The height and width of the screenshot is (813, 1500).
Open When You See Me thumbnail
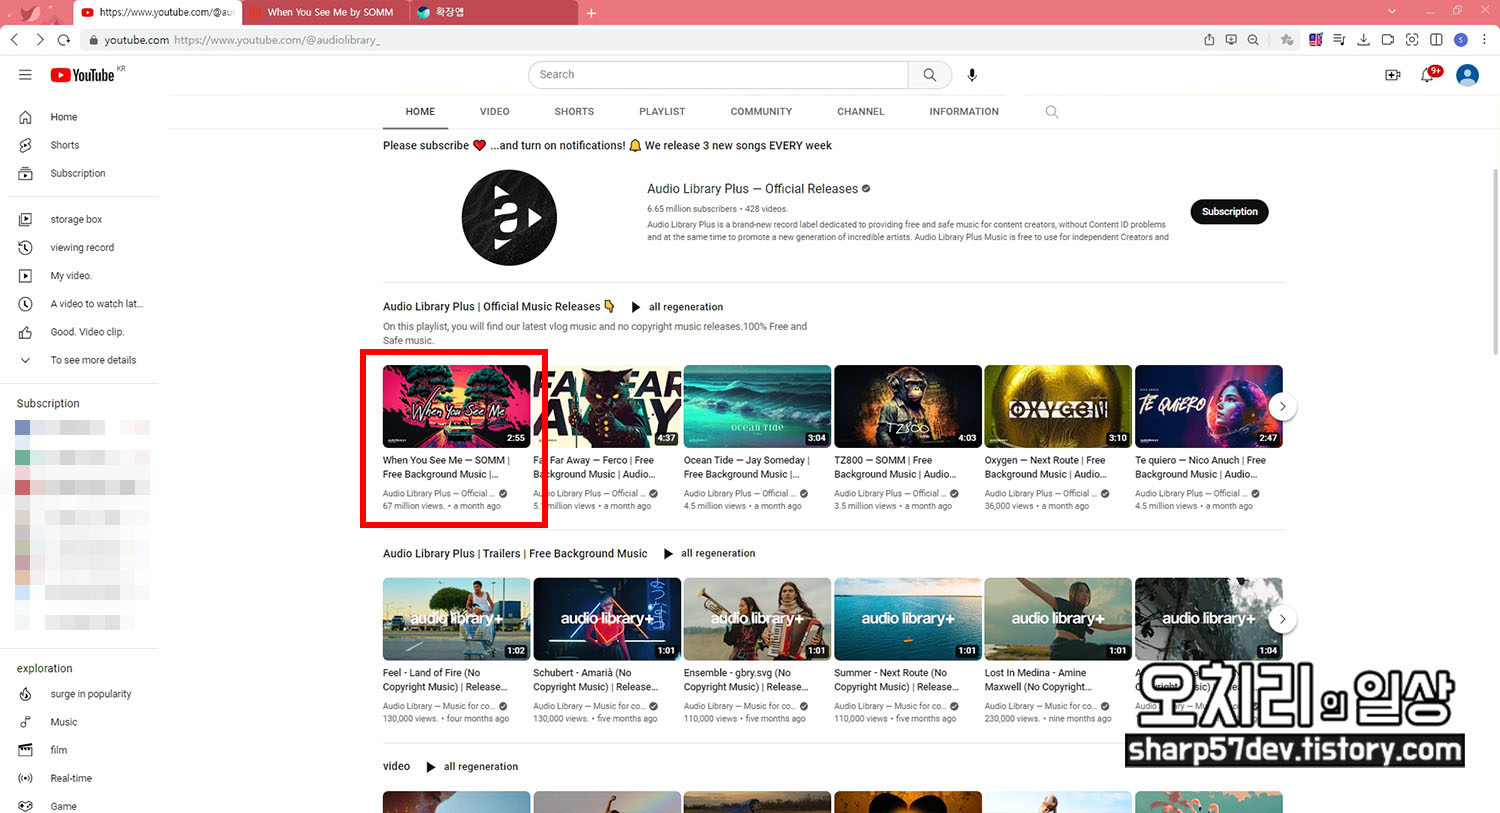[456, 406]
